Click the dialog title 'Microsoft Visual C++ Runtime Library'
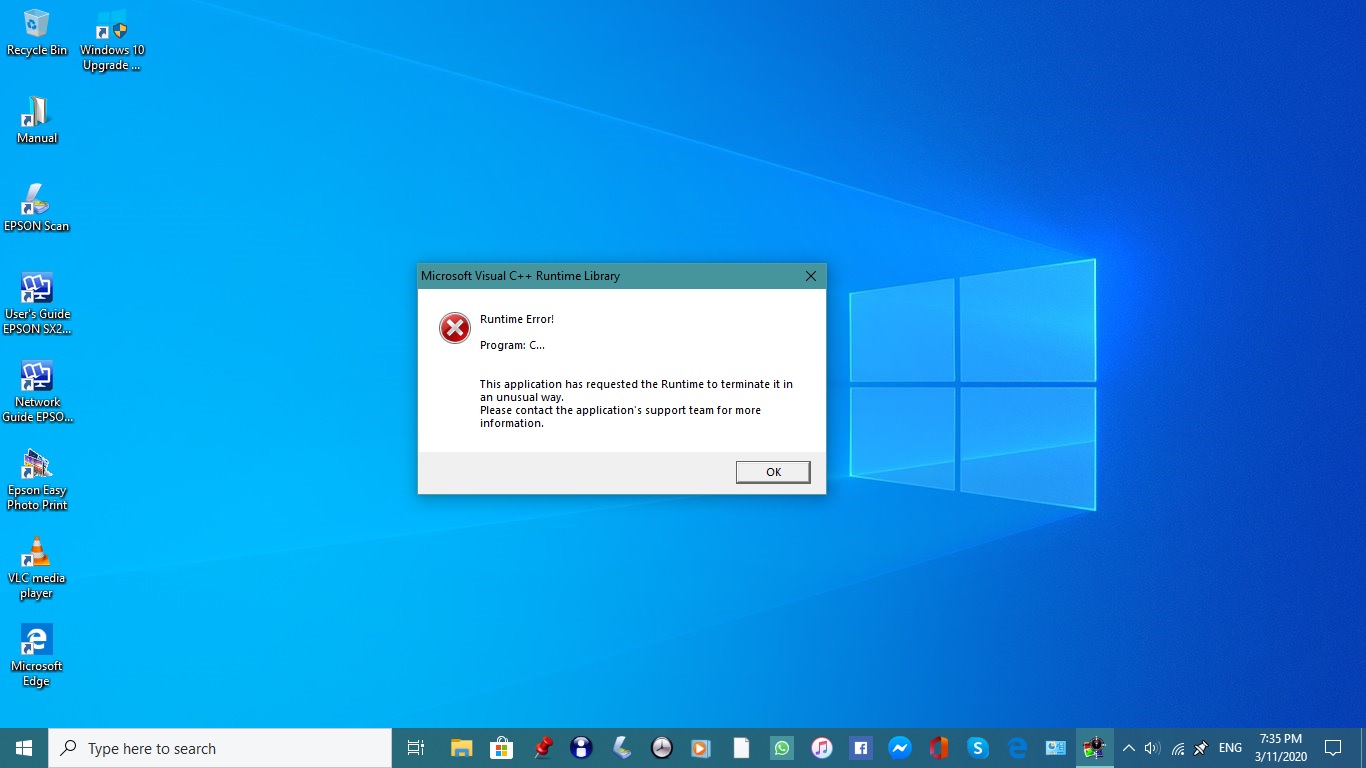The image size is (1366, 768). click(x=520, y=276)
